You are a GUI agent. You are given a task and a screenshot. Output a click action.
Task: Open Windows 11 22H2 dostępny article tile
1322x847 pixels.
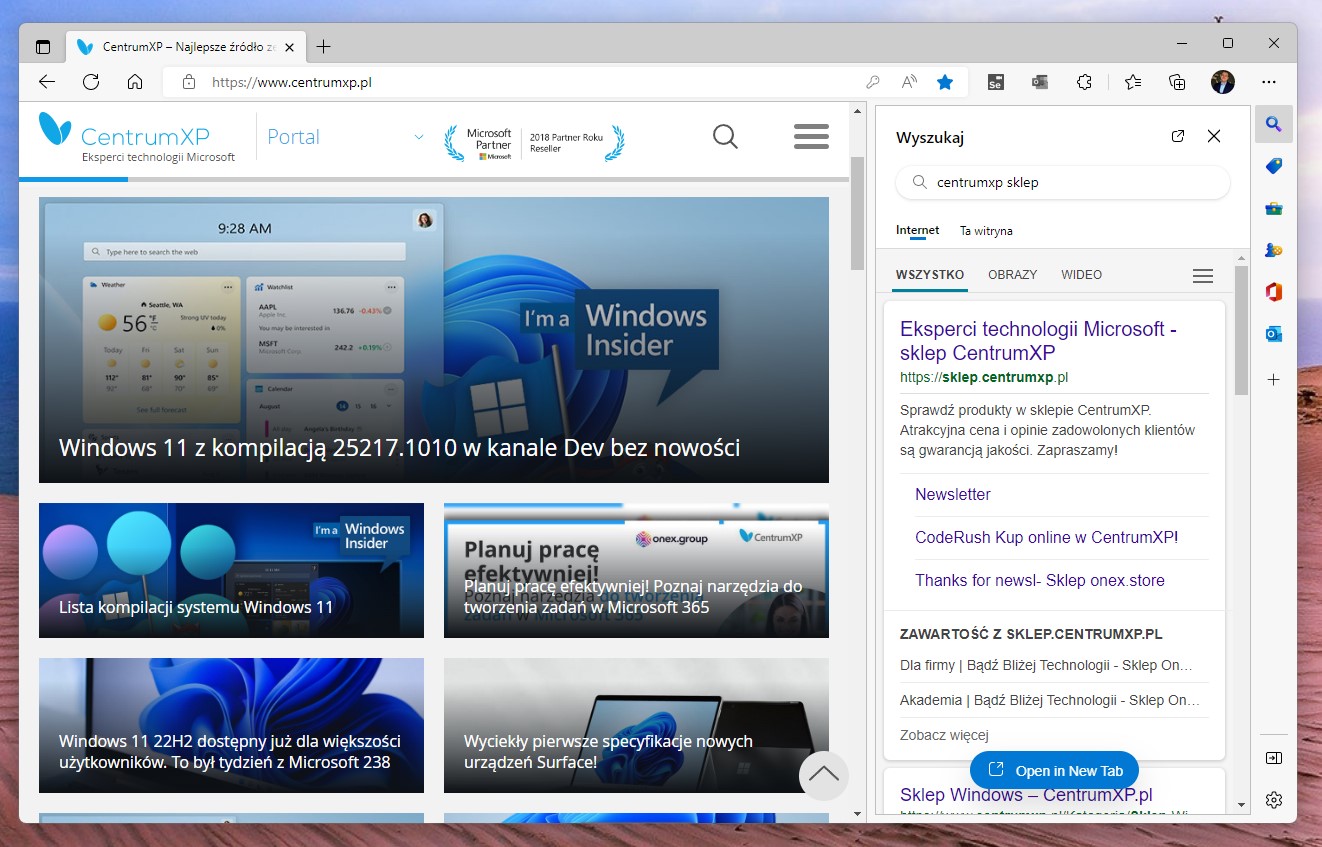click(x=231, y=725)
